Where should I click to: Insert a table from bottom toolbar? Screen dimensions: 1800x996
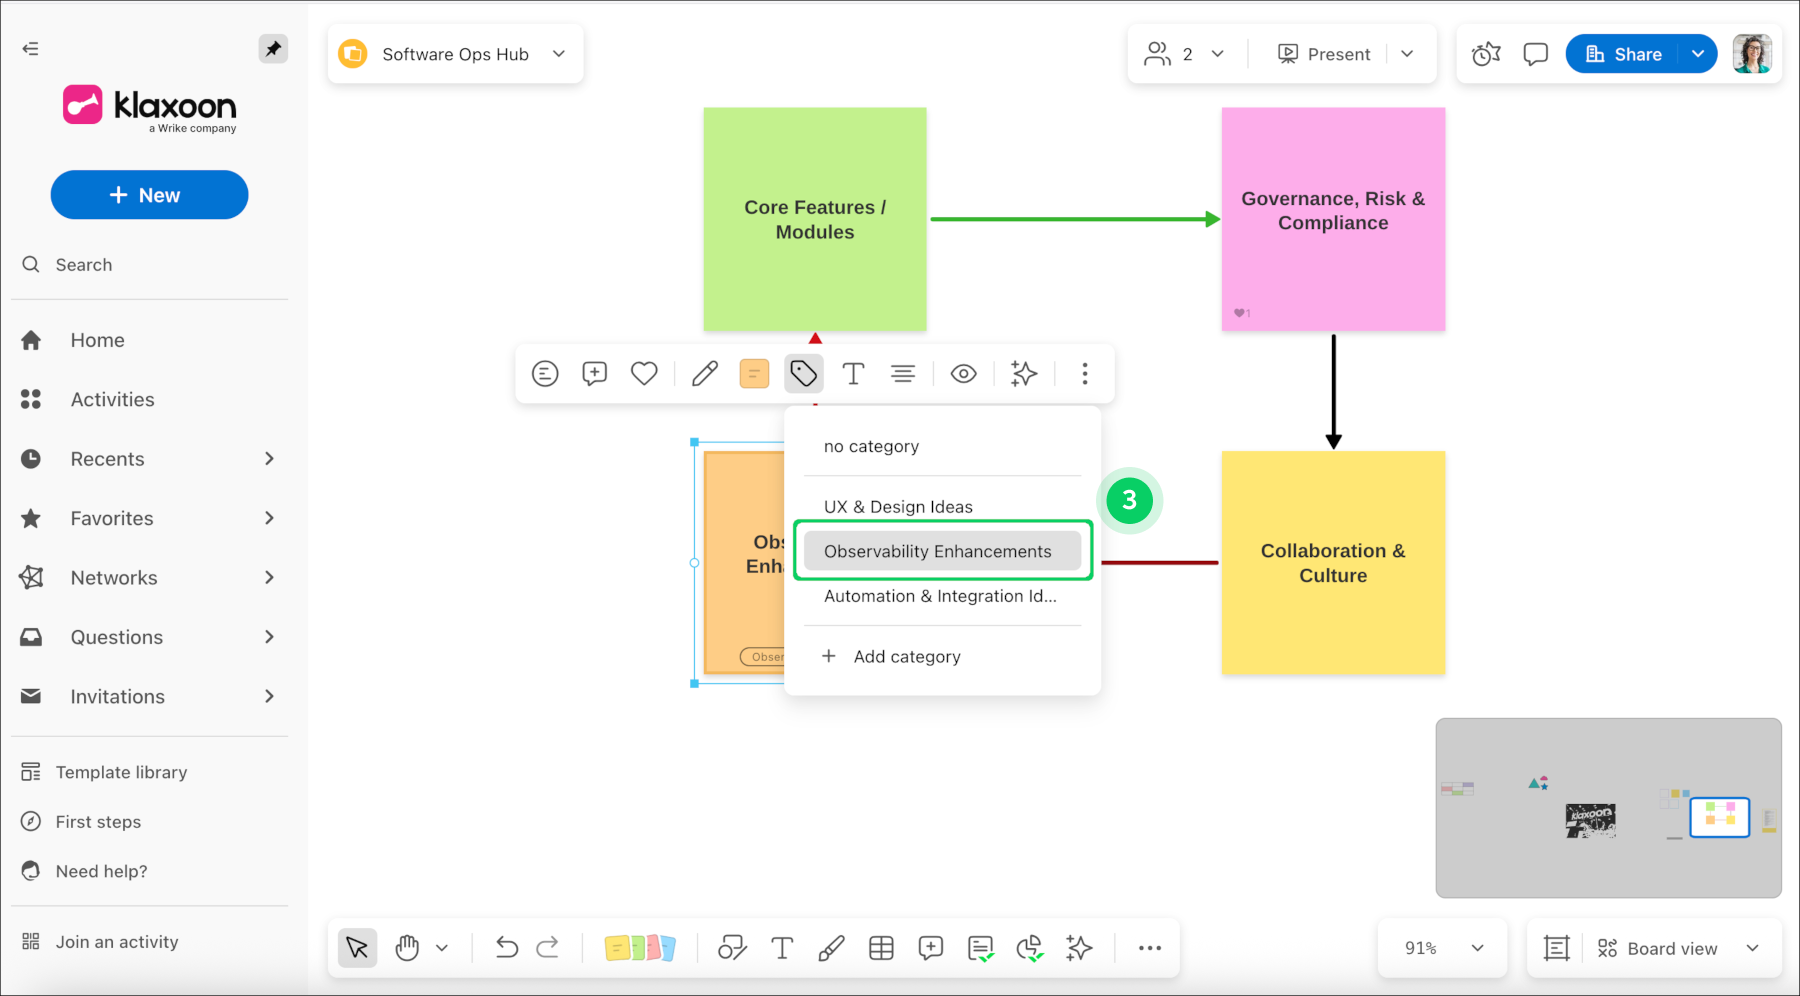tap(881, 948)
